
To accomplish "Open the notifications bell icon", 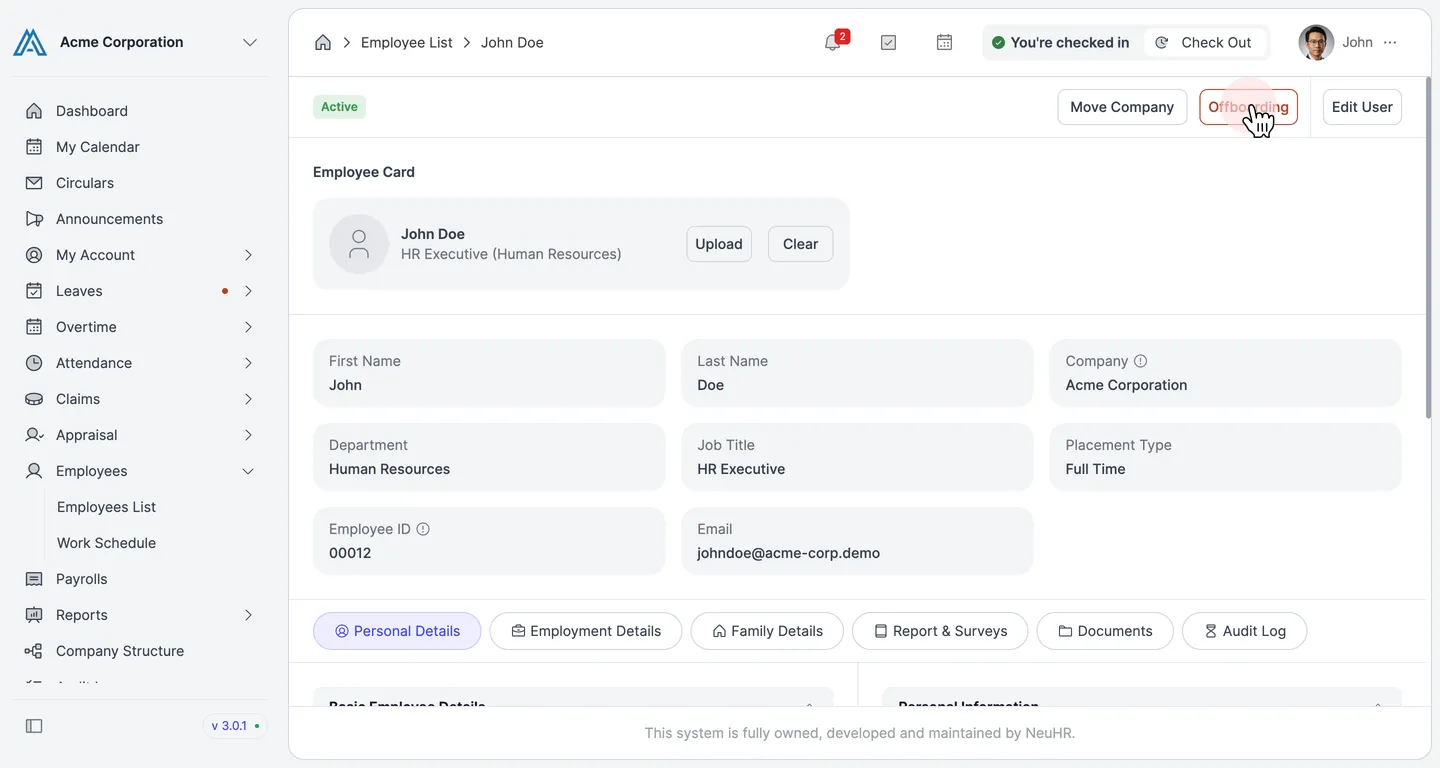I will 832,42.
